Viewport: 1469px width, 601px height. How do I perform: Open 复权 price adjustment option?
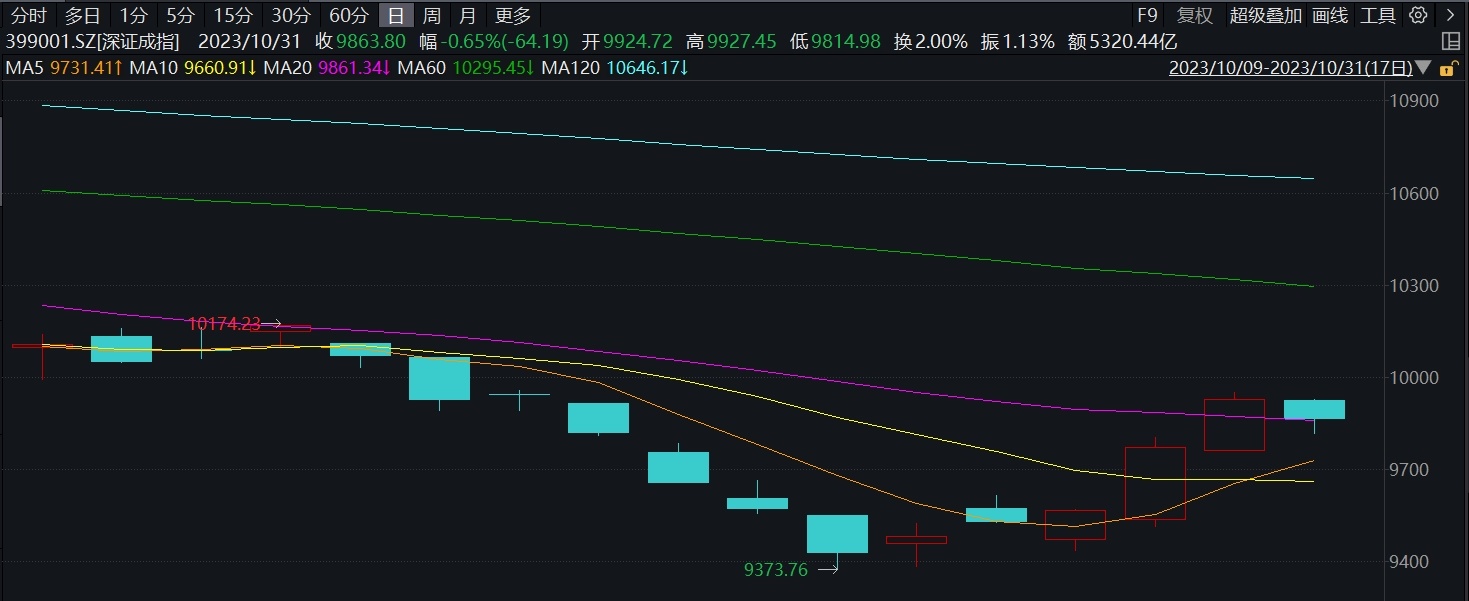(x=1194, y=15)
